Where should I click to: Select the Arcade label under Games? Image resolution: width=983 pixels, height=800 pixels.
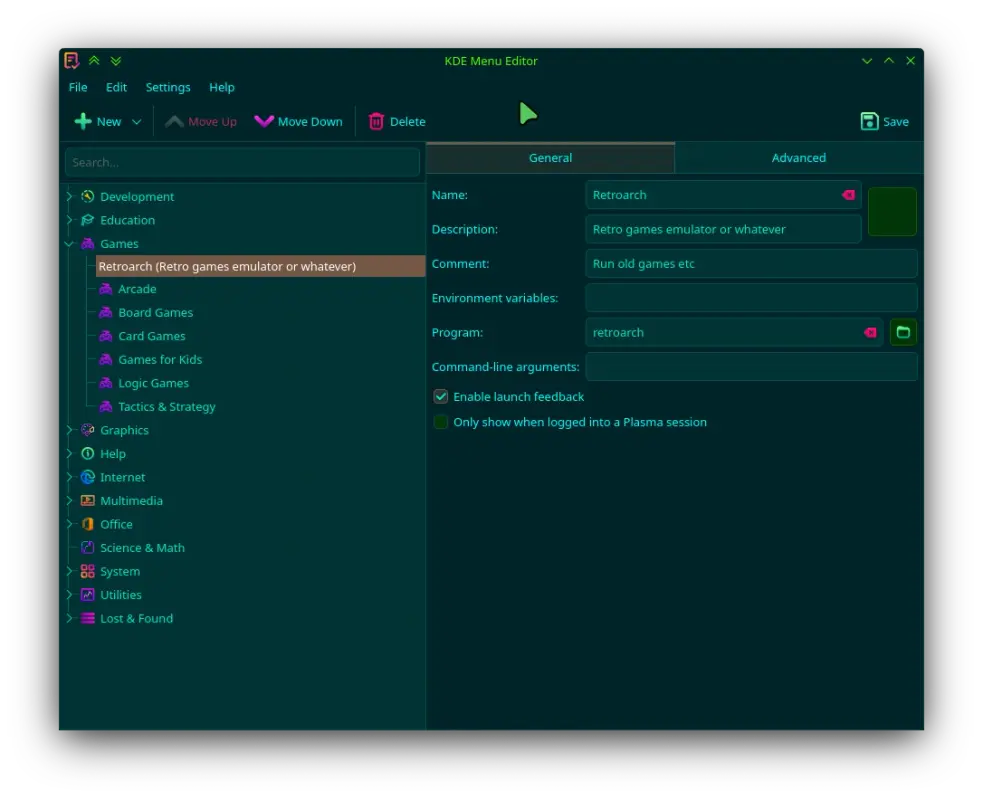pos(137,289)
